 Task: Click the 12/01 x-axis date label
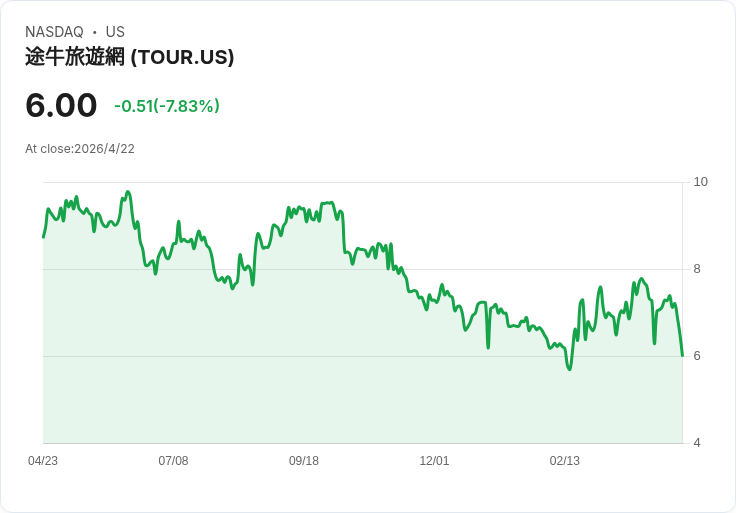tap(434, 461)
